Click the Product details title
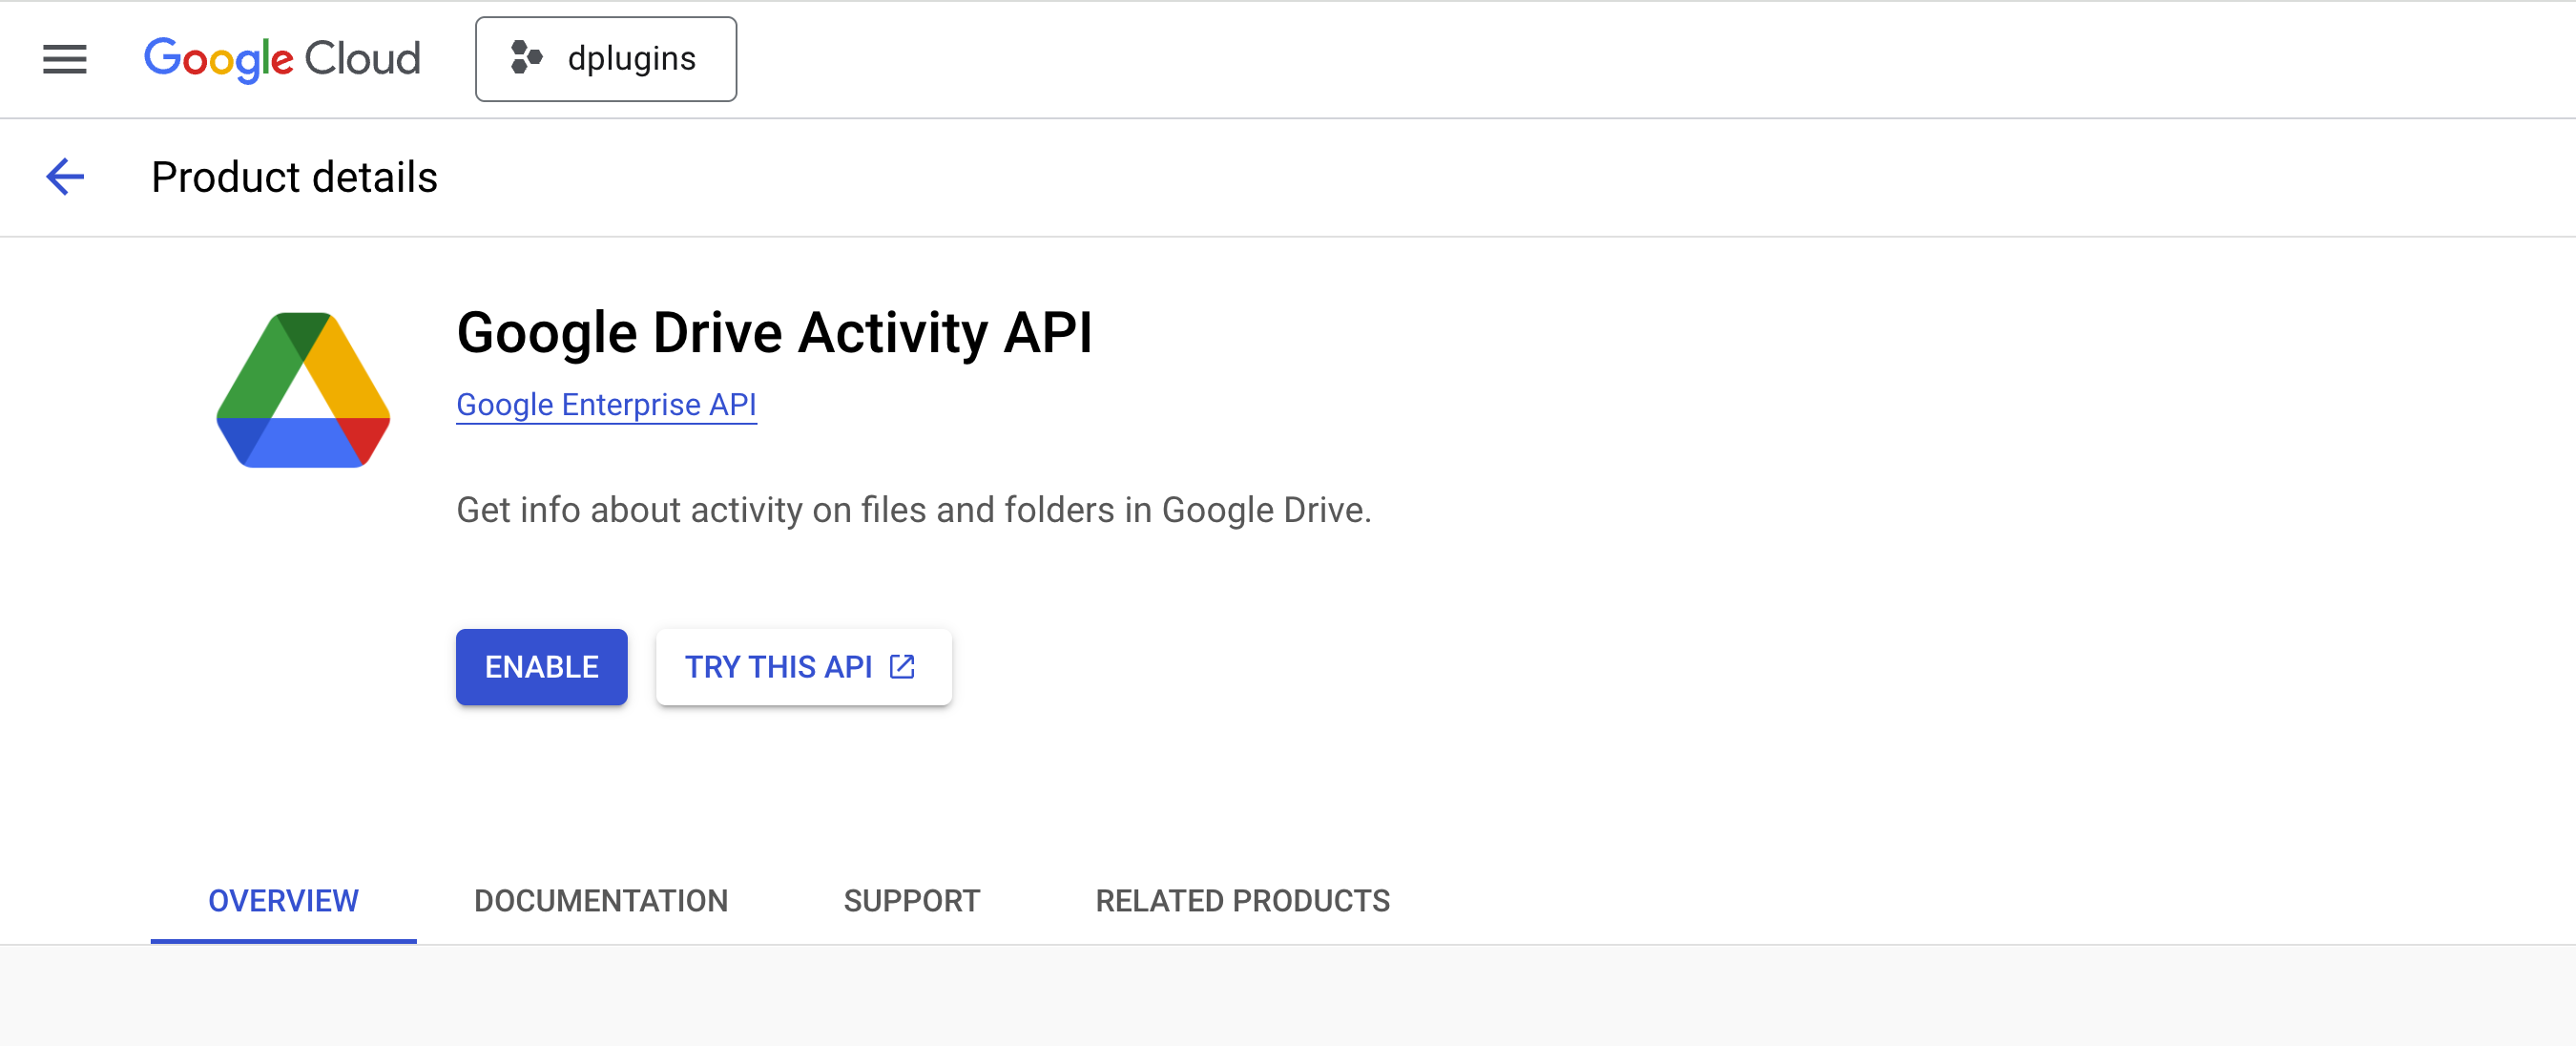This screenshot has height=1046, width=2576. click(294, 178)
